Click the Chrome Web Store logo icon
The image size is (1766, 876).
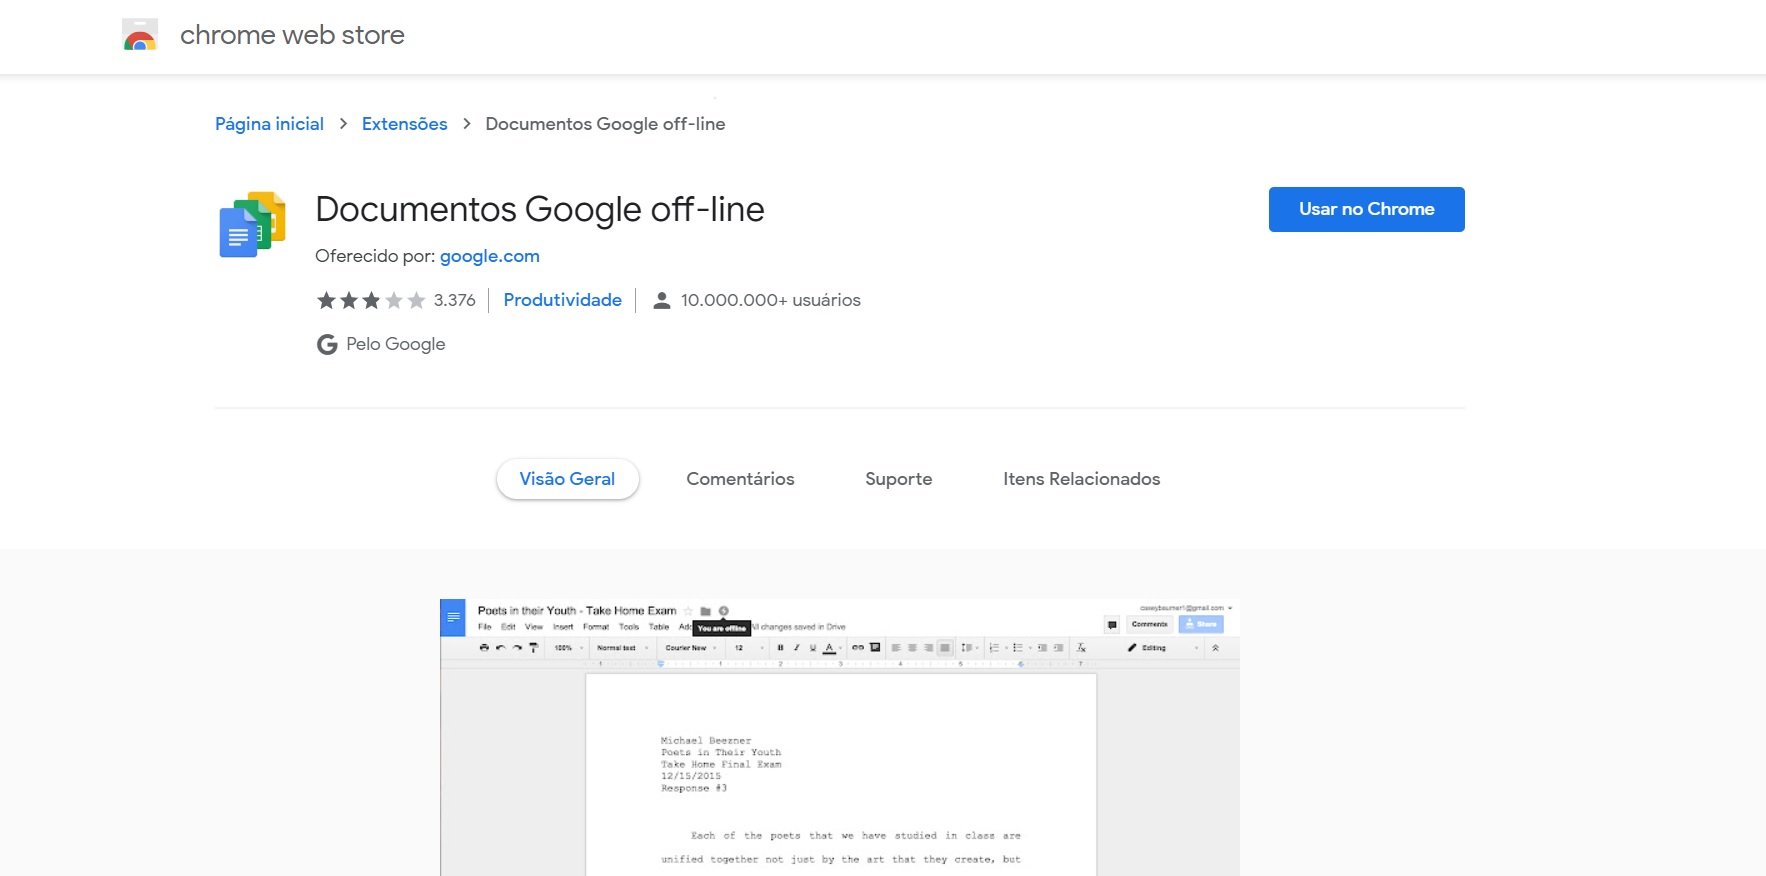tap(140, 35)
